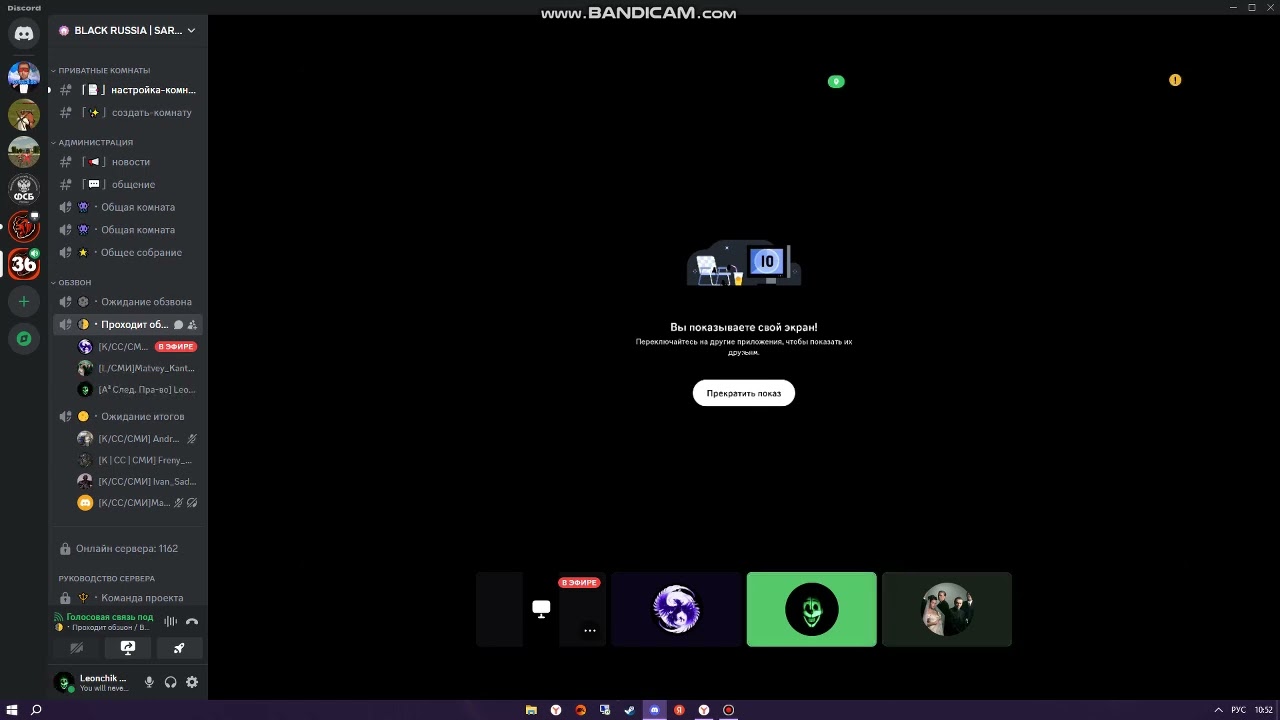Viewport: 1280px width, 720px height.
Task: Open настройка-комнаты text channel
Action: pos(128,90)
